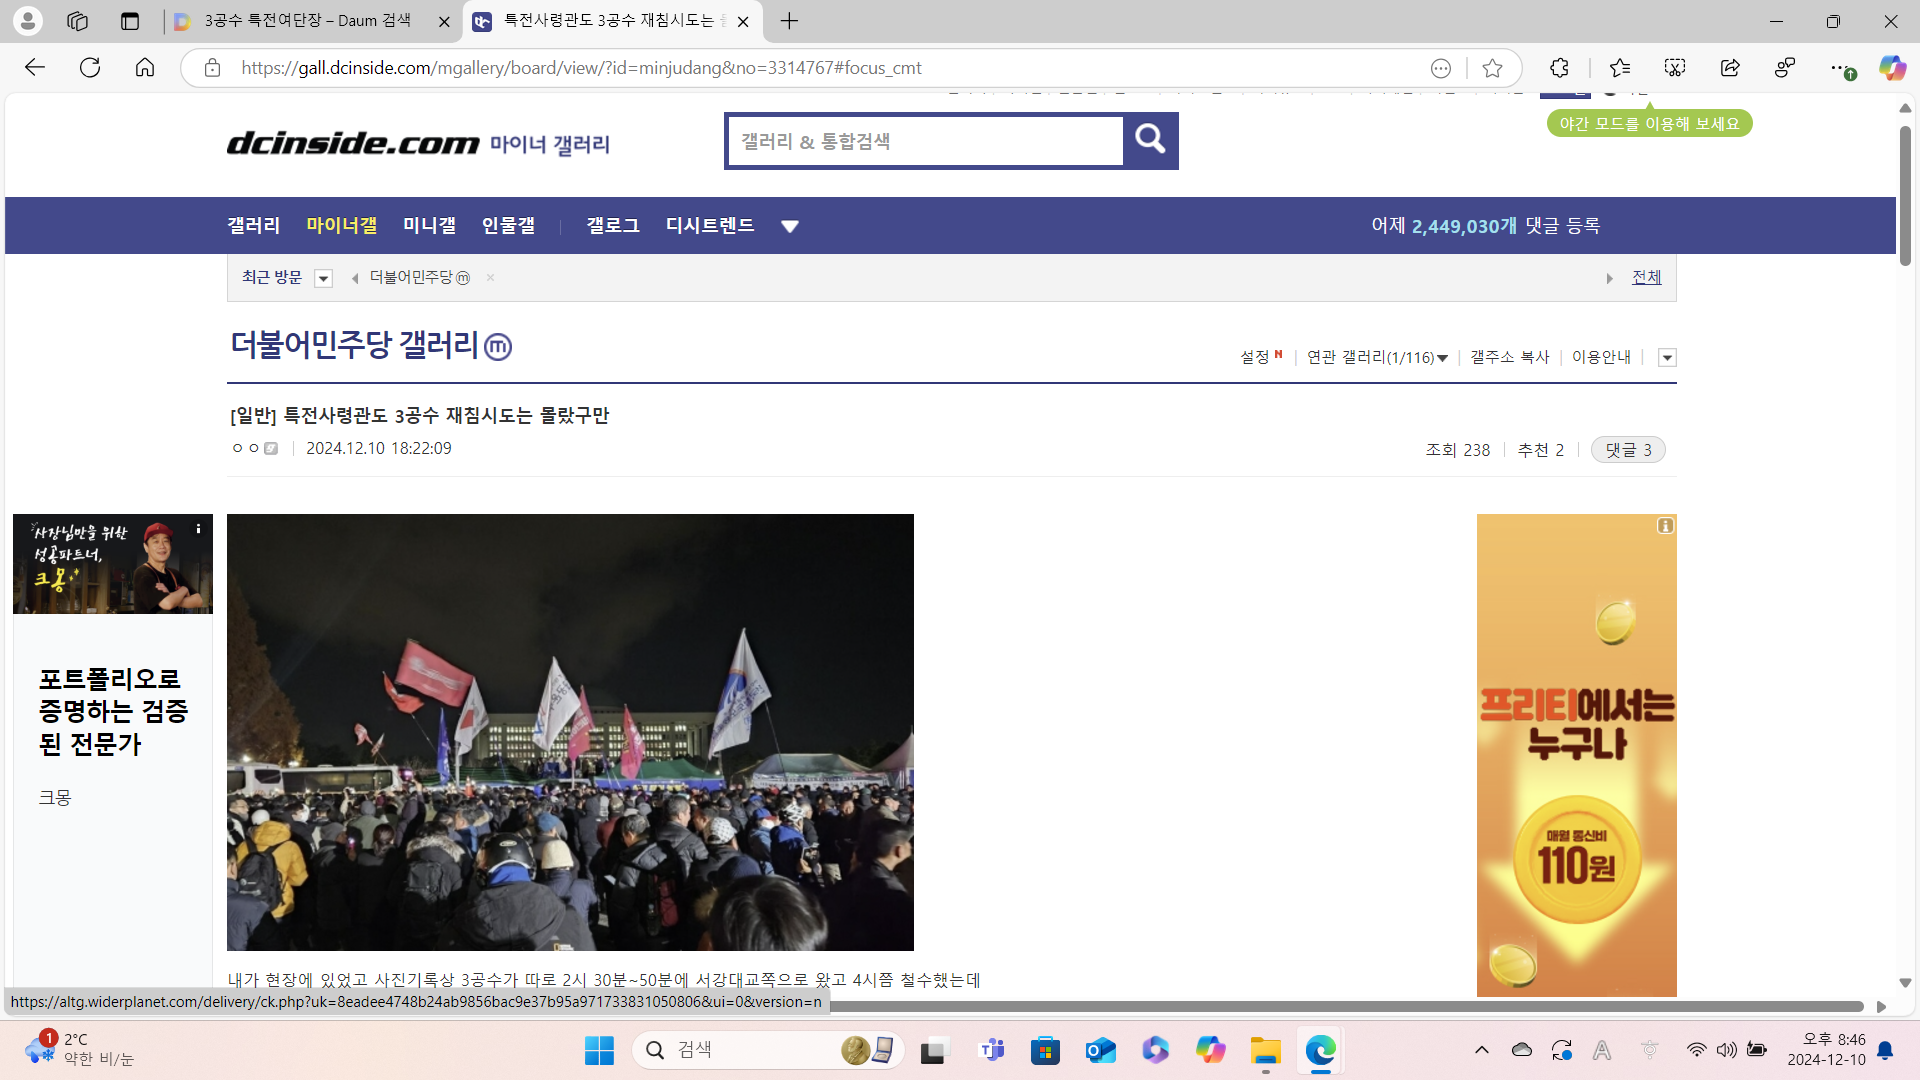Click the 갤러리 & 통합검색 input field
The width and height of the screenshot is (1920, 1080).
coord(925,141)
